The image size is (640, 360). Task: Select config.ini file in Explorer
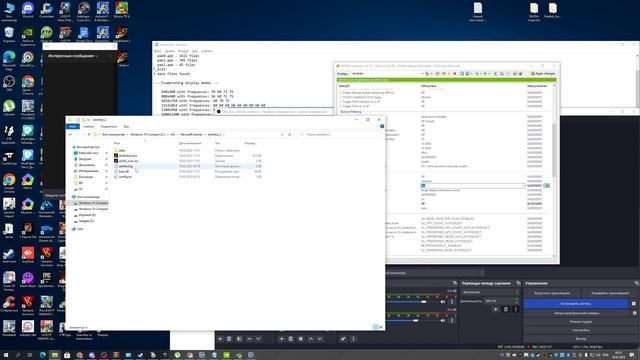[x=125, y=177]
